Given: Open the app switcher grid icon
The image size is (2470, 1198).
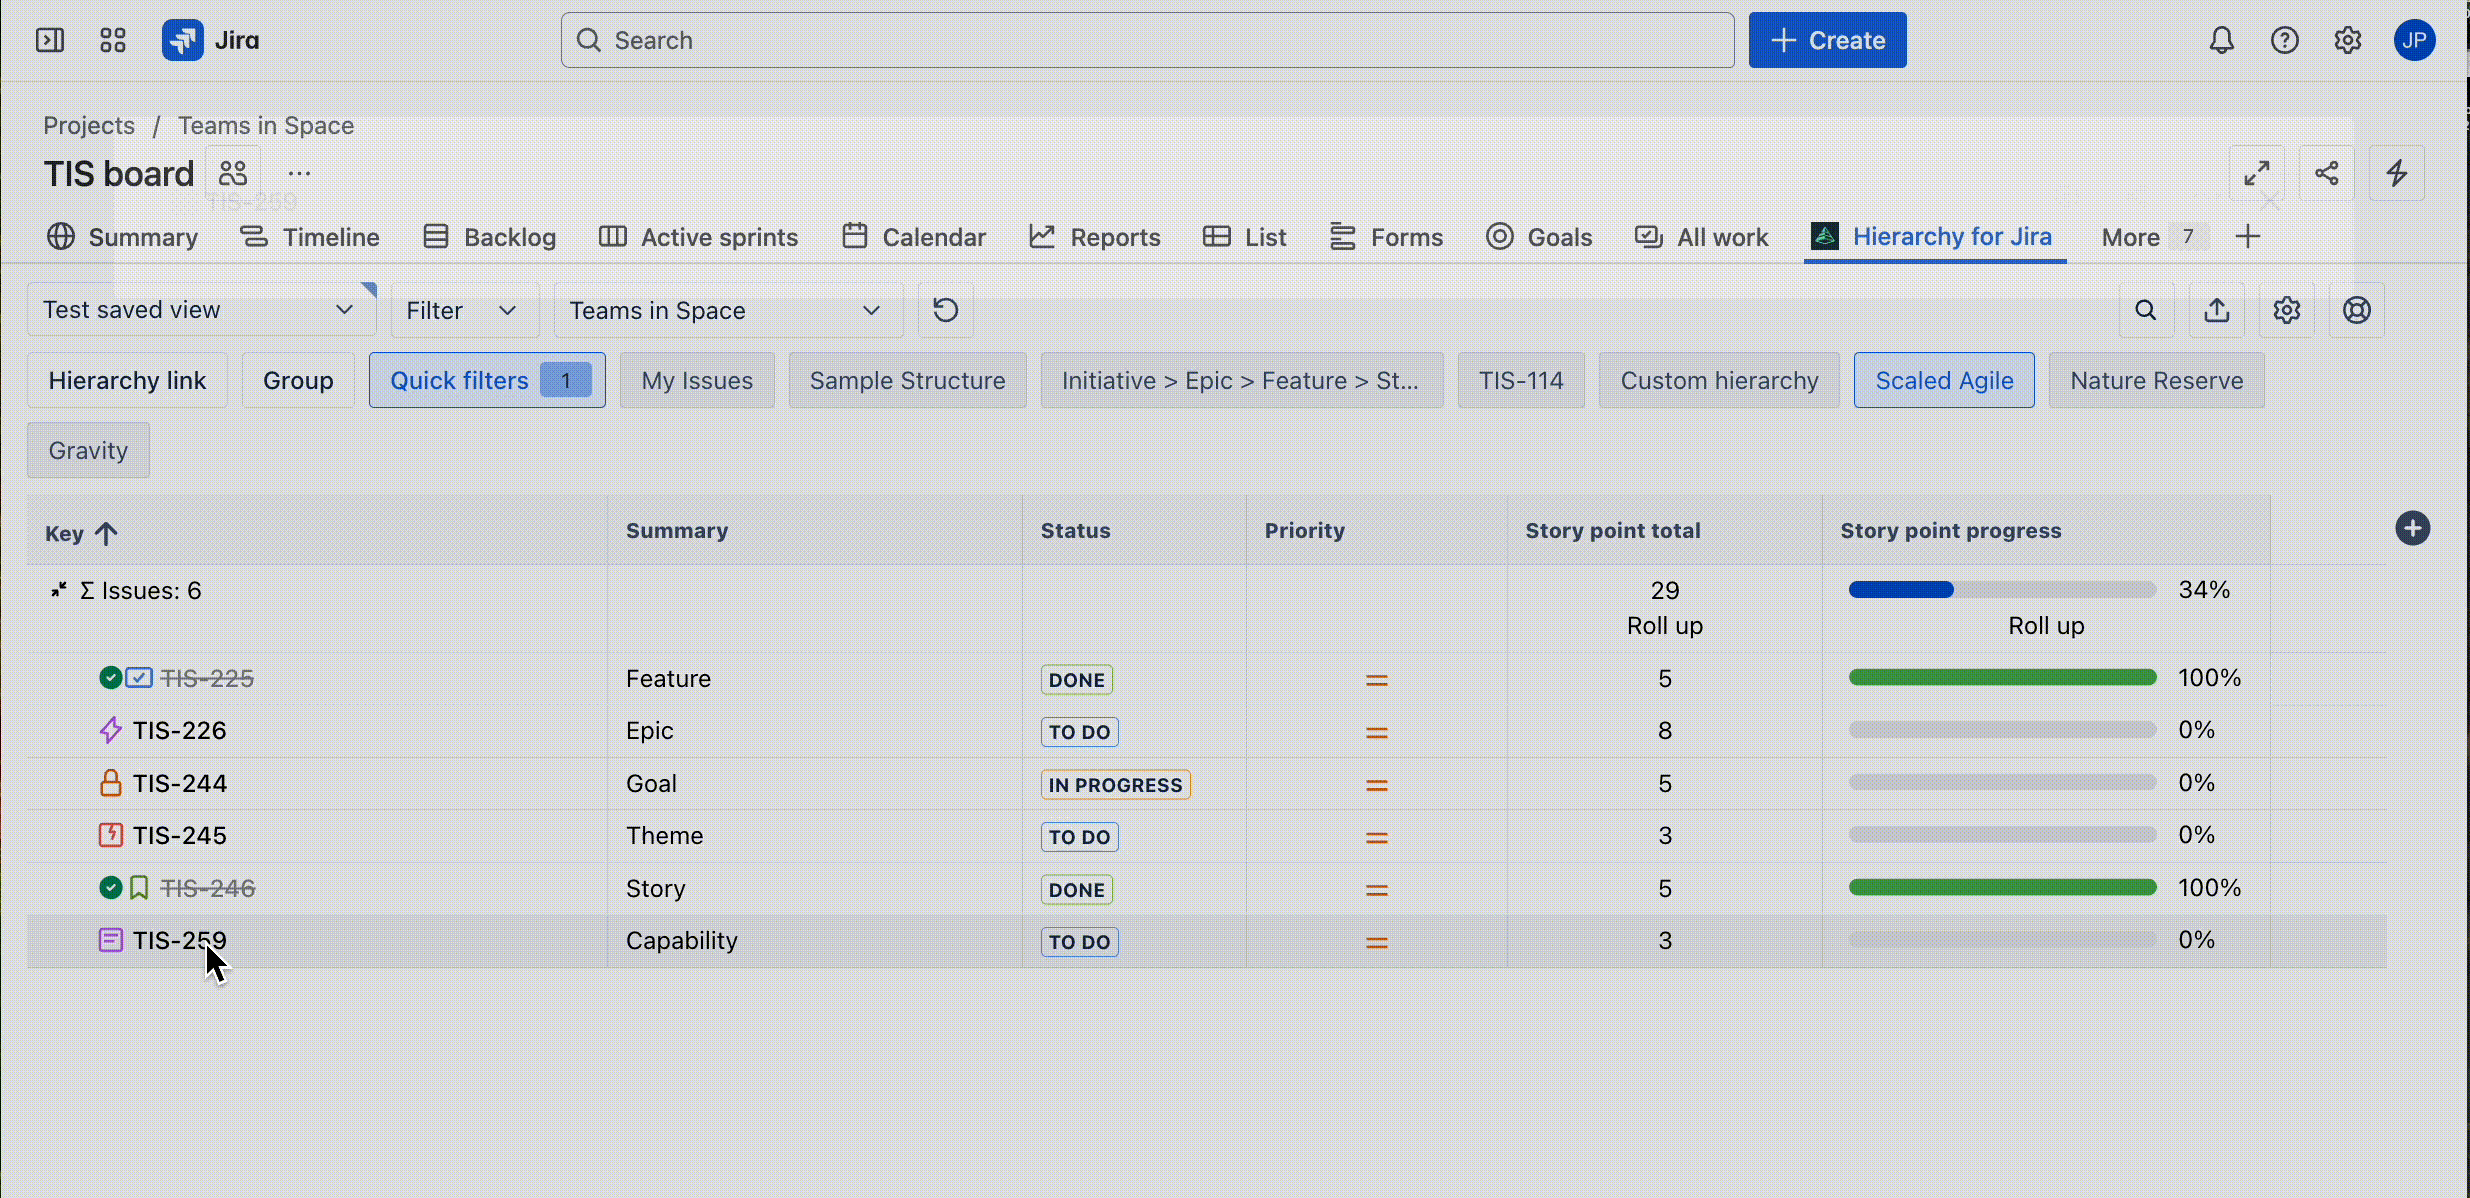Looking at the screenshot, I should pos(113,40).
